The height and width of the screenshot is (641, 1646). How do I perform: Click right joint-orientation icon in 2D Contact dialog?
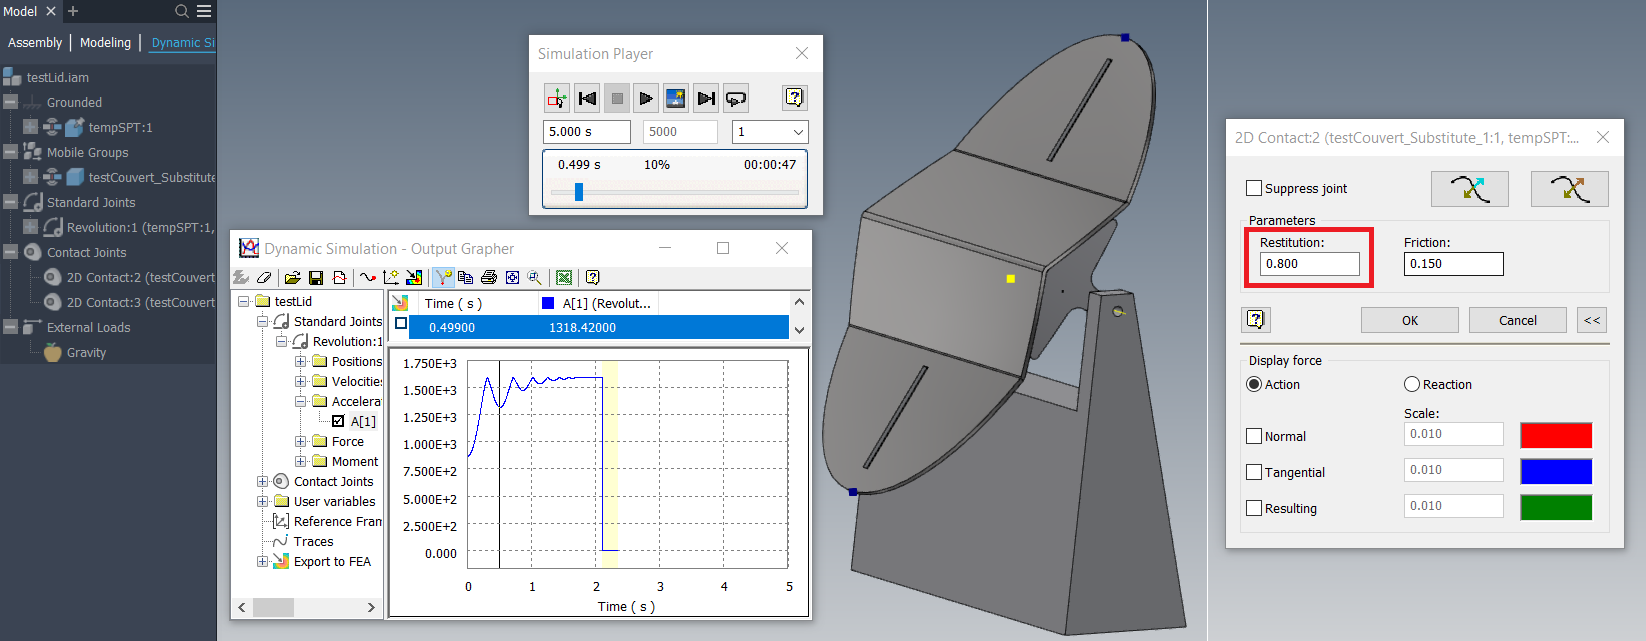[1570, 189]
